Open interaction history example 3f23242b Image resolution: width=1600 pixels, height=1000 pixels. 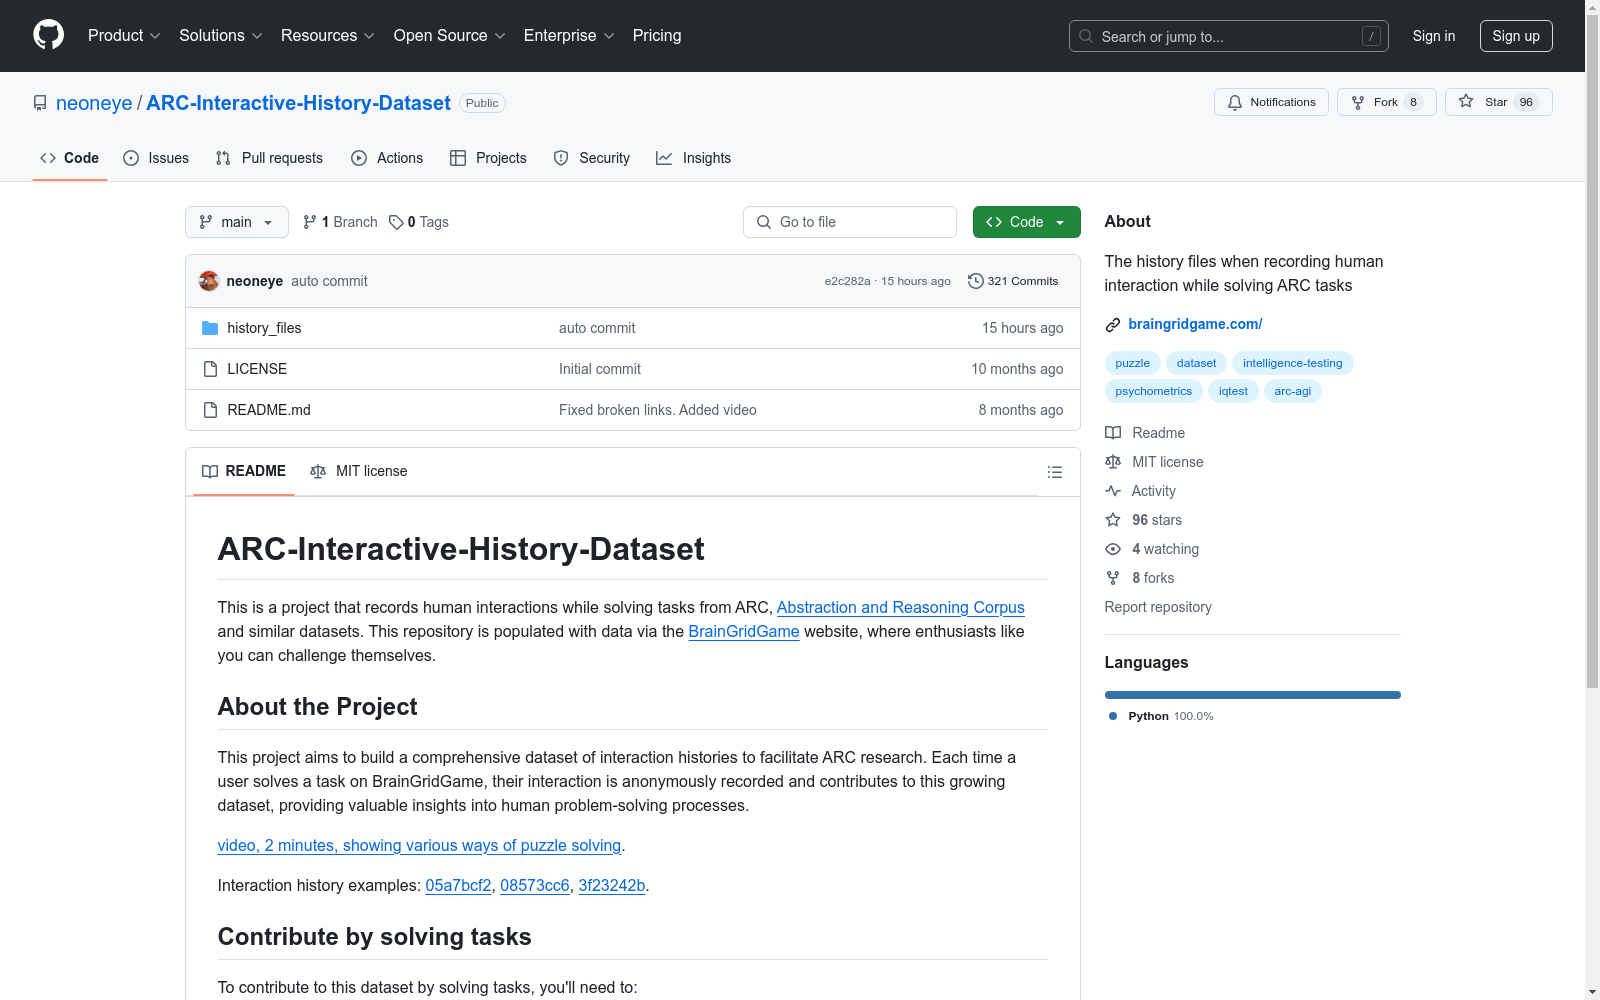pyautogui.click(x=612, y=885)
